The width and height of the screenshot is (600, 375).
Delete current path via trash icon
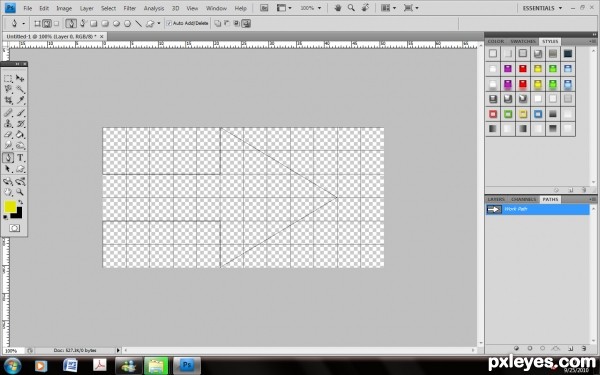(584, 349)
